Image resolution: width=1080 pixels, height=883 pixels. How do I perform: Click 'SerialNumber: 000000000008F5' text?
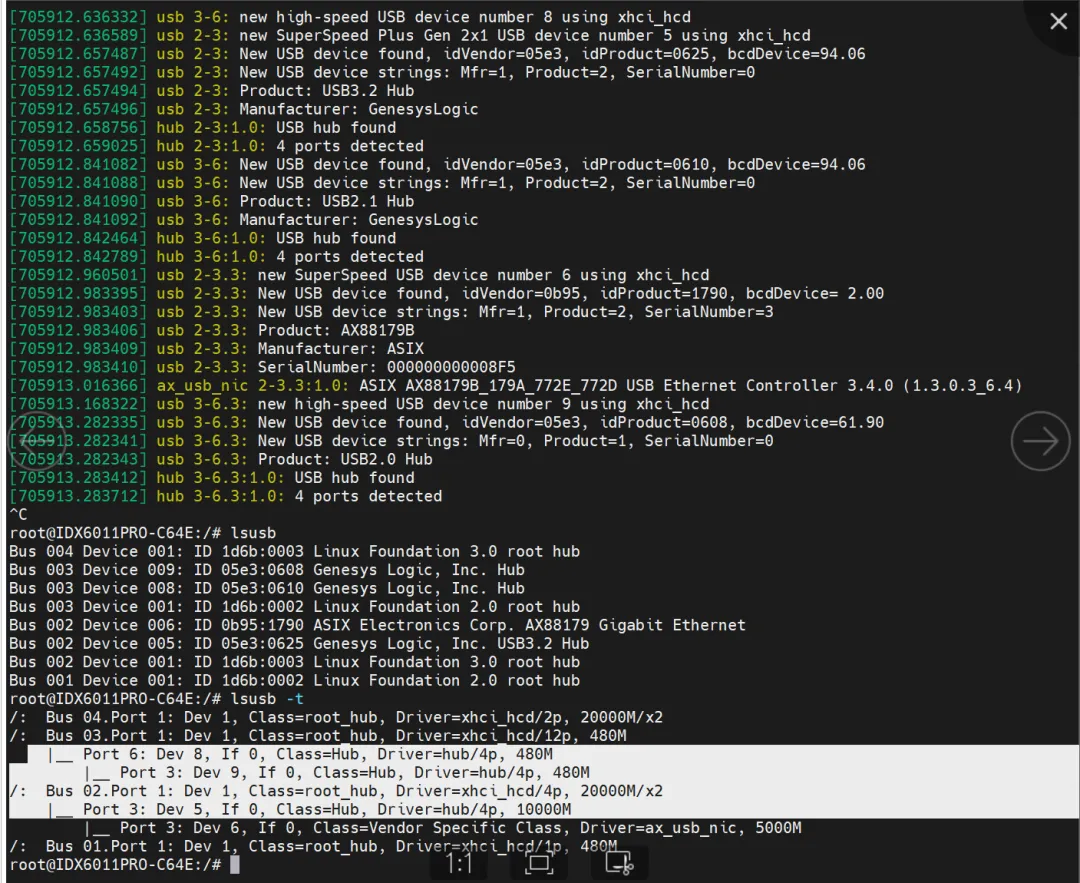tap(386, 367)
